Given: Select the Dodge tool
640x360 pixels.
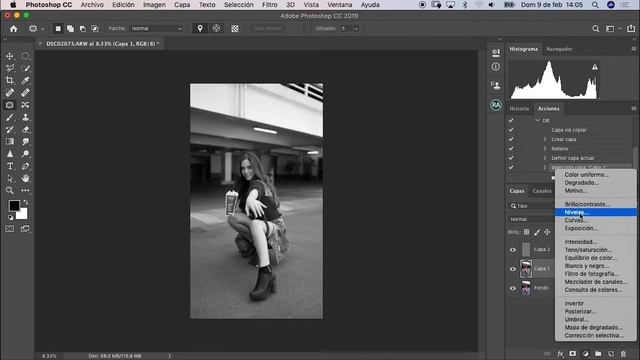Looking at the screenshot, I should [25, 154].
